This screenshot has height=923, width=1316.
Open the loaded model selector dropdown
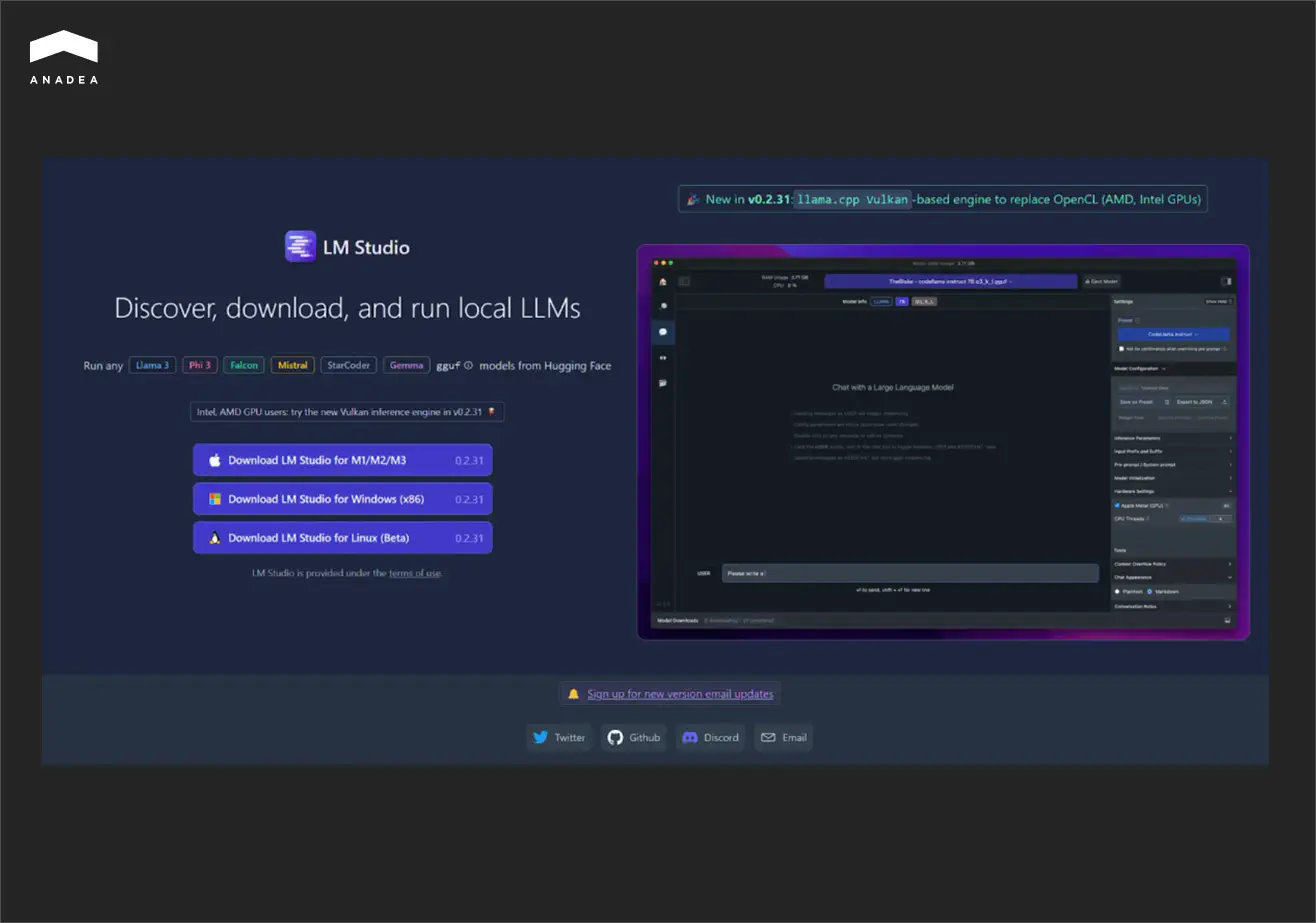point(950,282)
